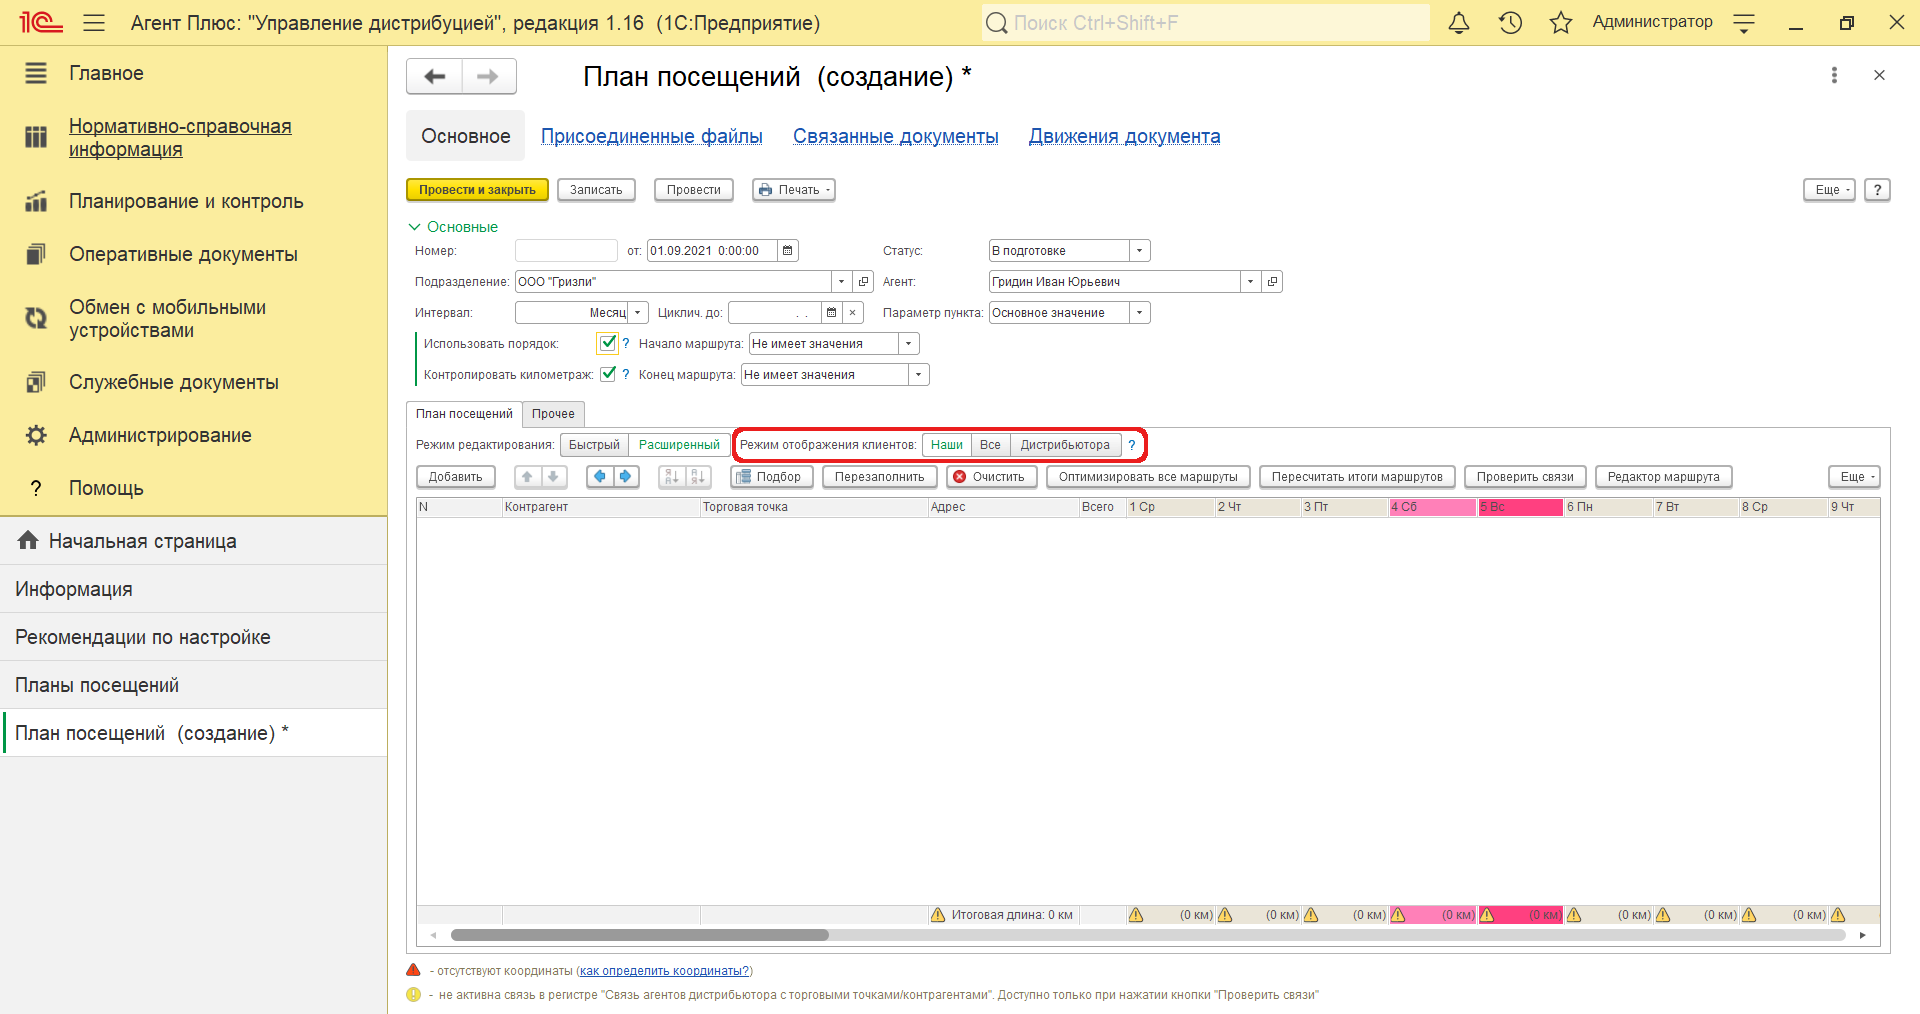This screenshot has height=1014, width=1920.
Task: Show hint for Использовать порядок
Action: tap(626, 344)
